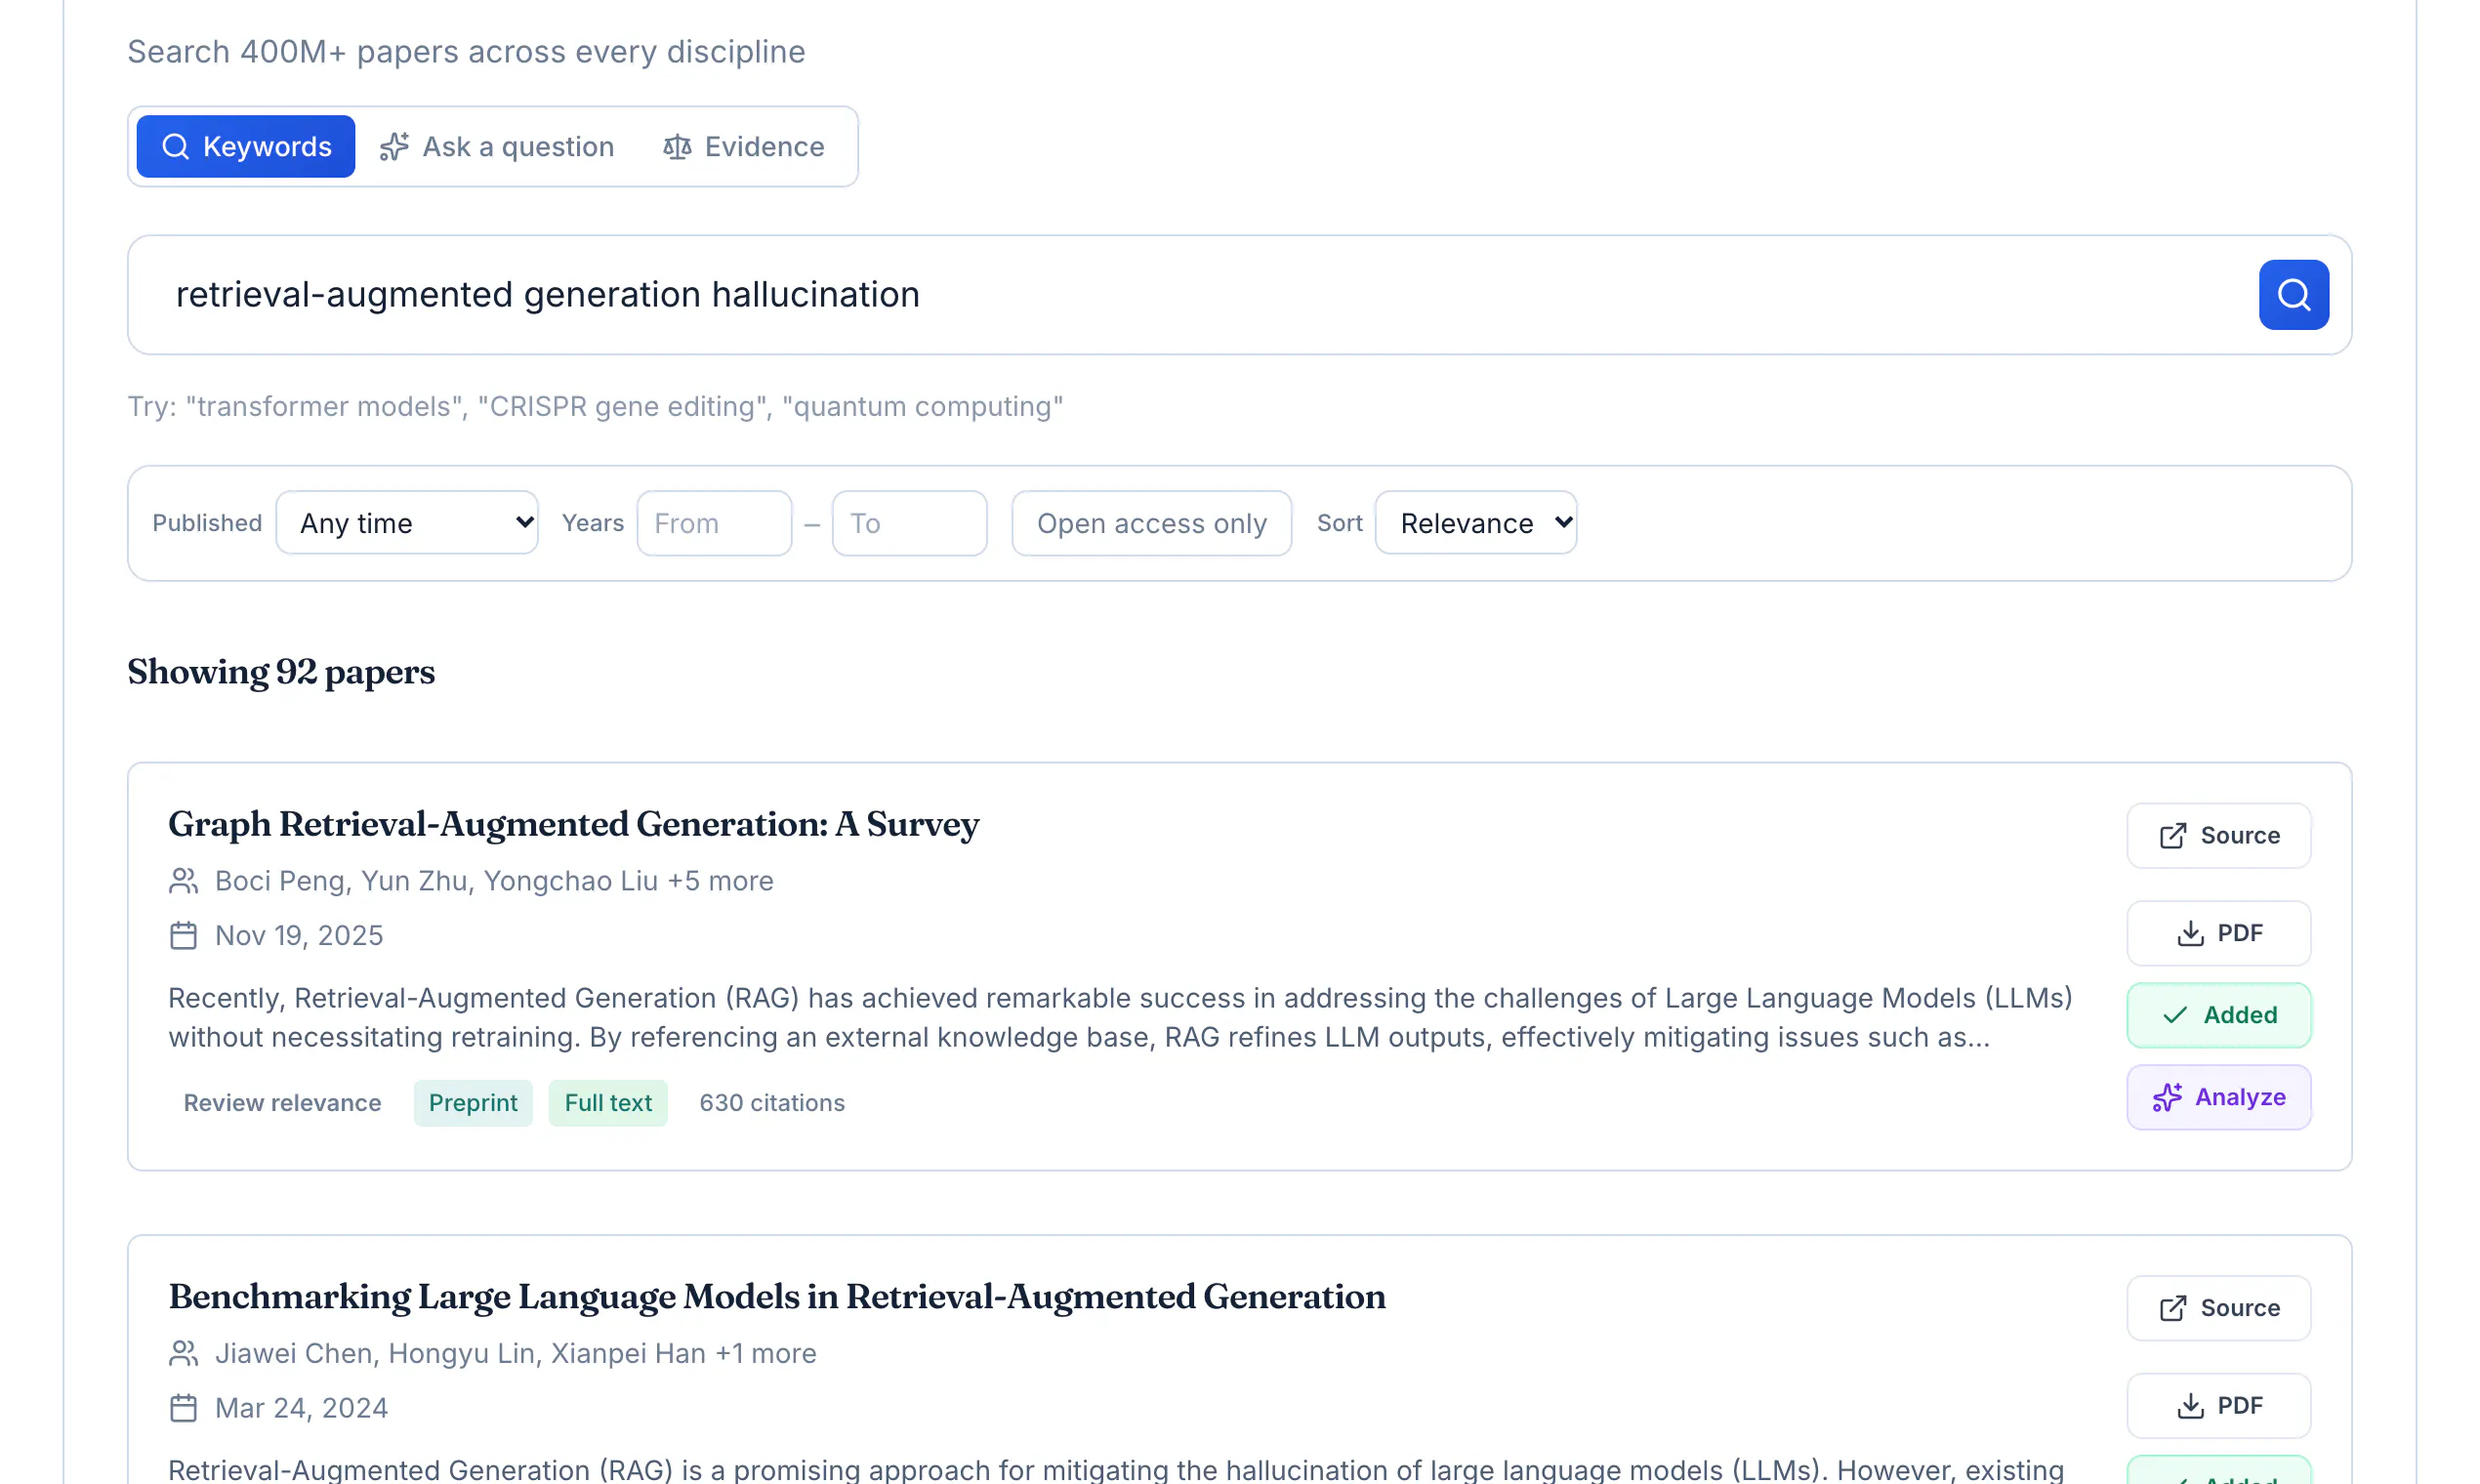Open Benchmarking Large Language Models paper title
Screen dimensions: 2480x1484
(777, 1297)
